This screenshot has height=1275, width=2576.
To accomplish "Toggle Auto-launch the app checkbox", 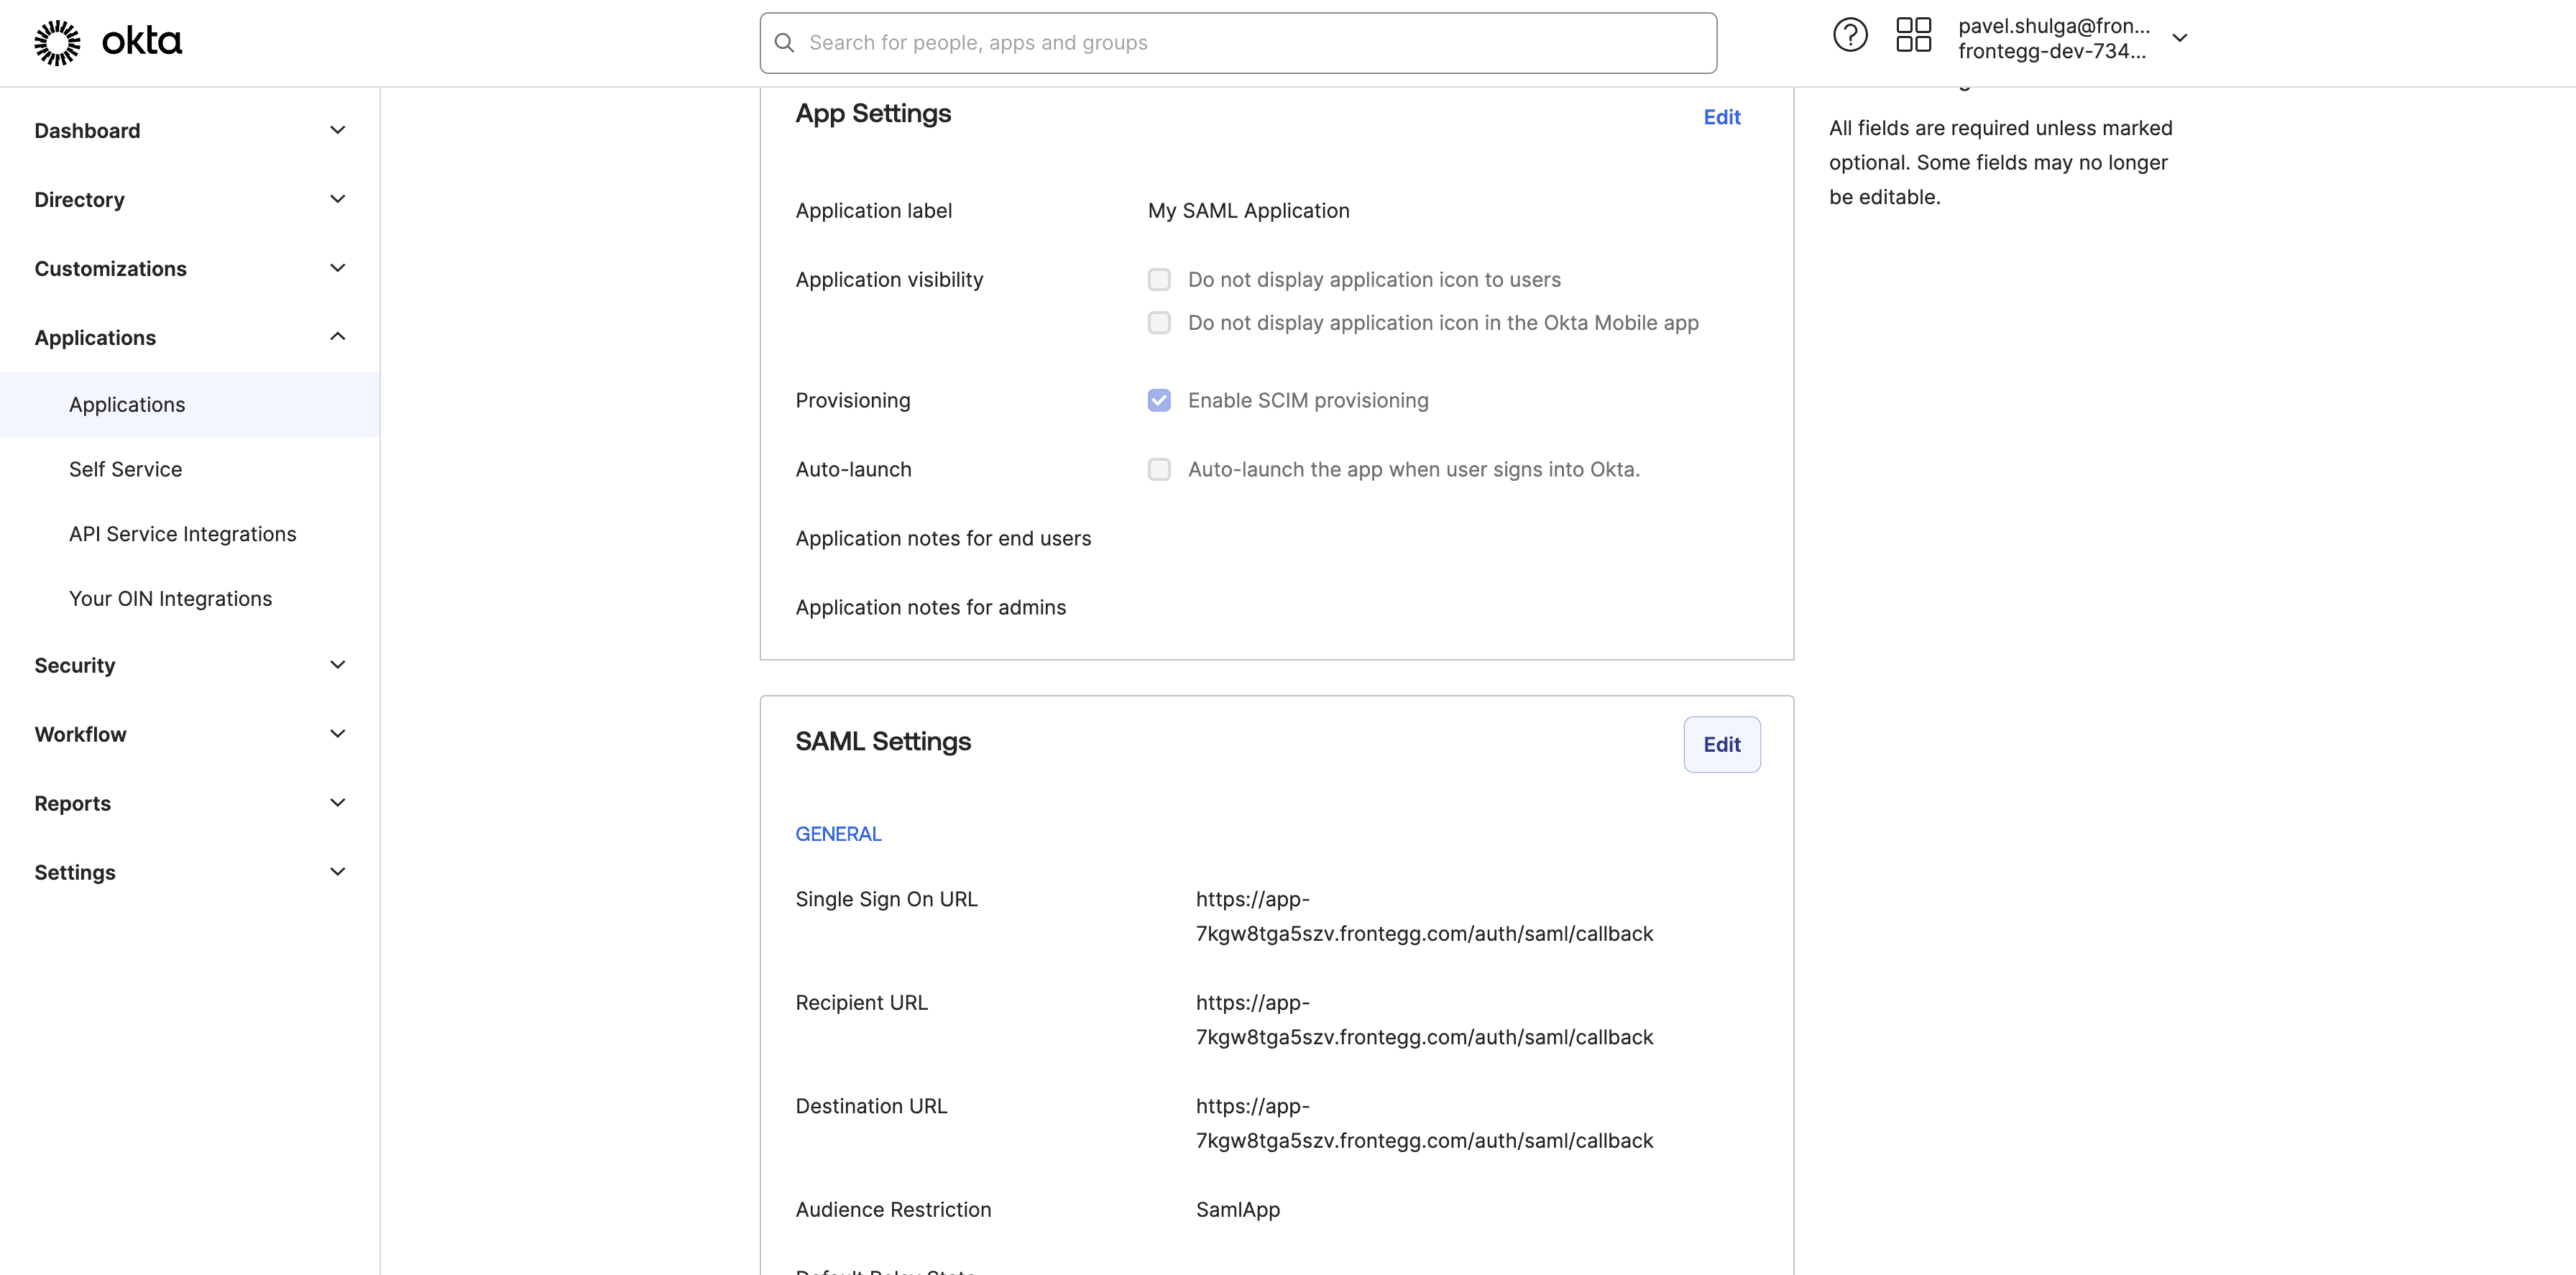I will (1159, 470).
